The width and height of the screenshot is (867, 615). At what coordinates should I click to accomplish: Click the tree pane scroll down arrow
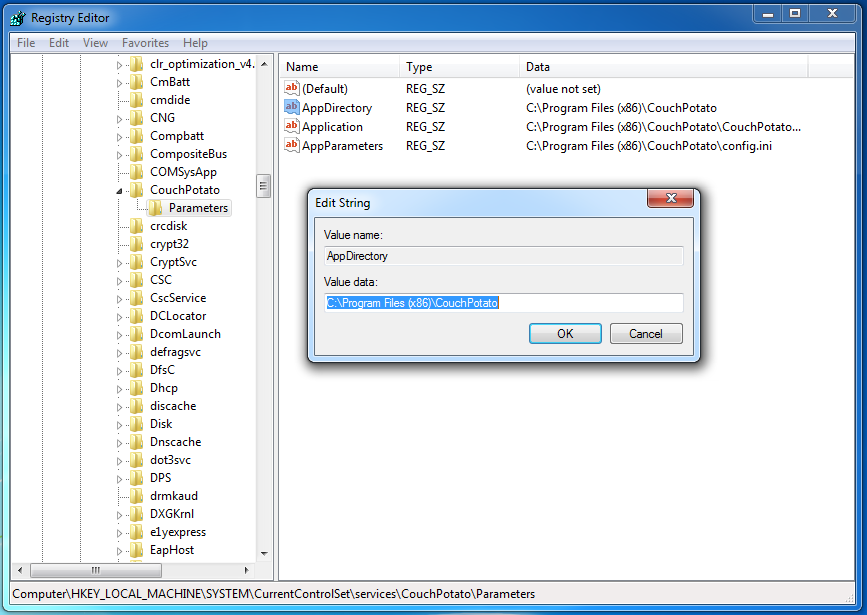[x=264, y=554]
